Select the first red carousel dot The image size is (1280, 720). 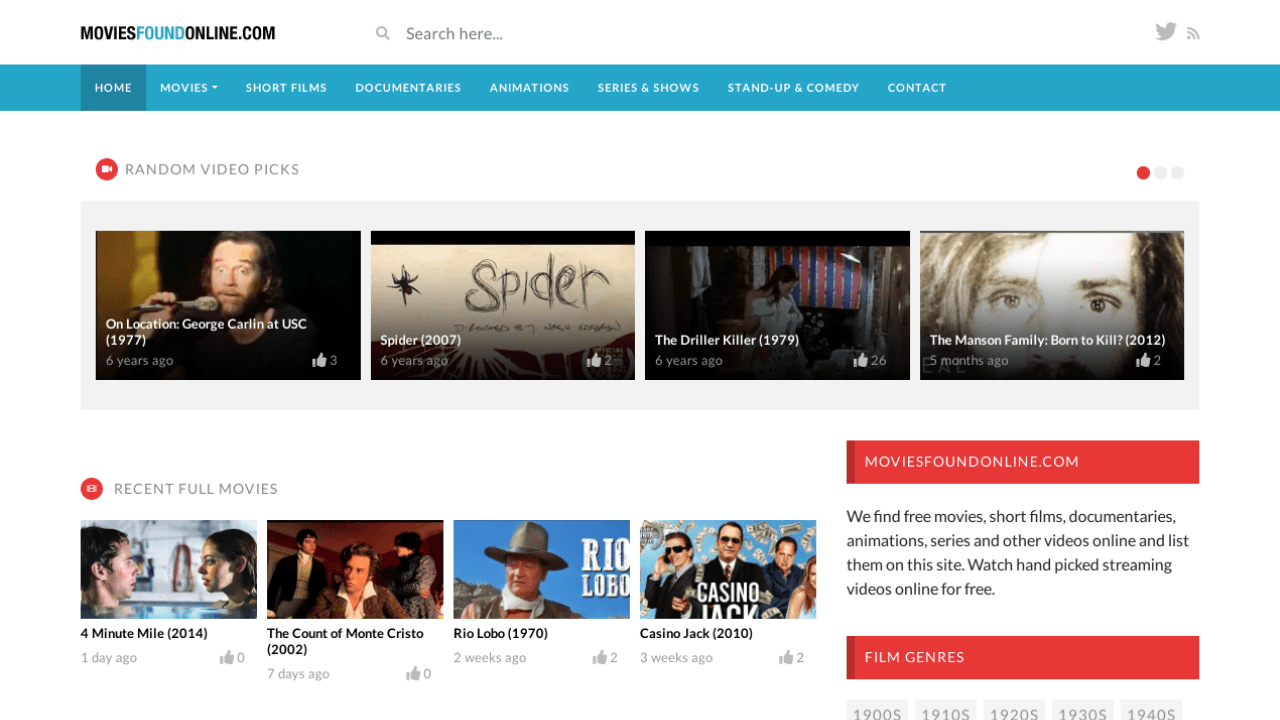tap(1143, 173)
